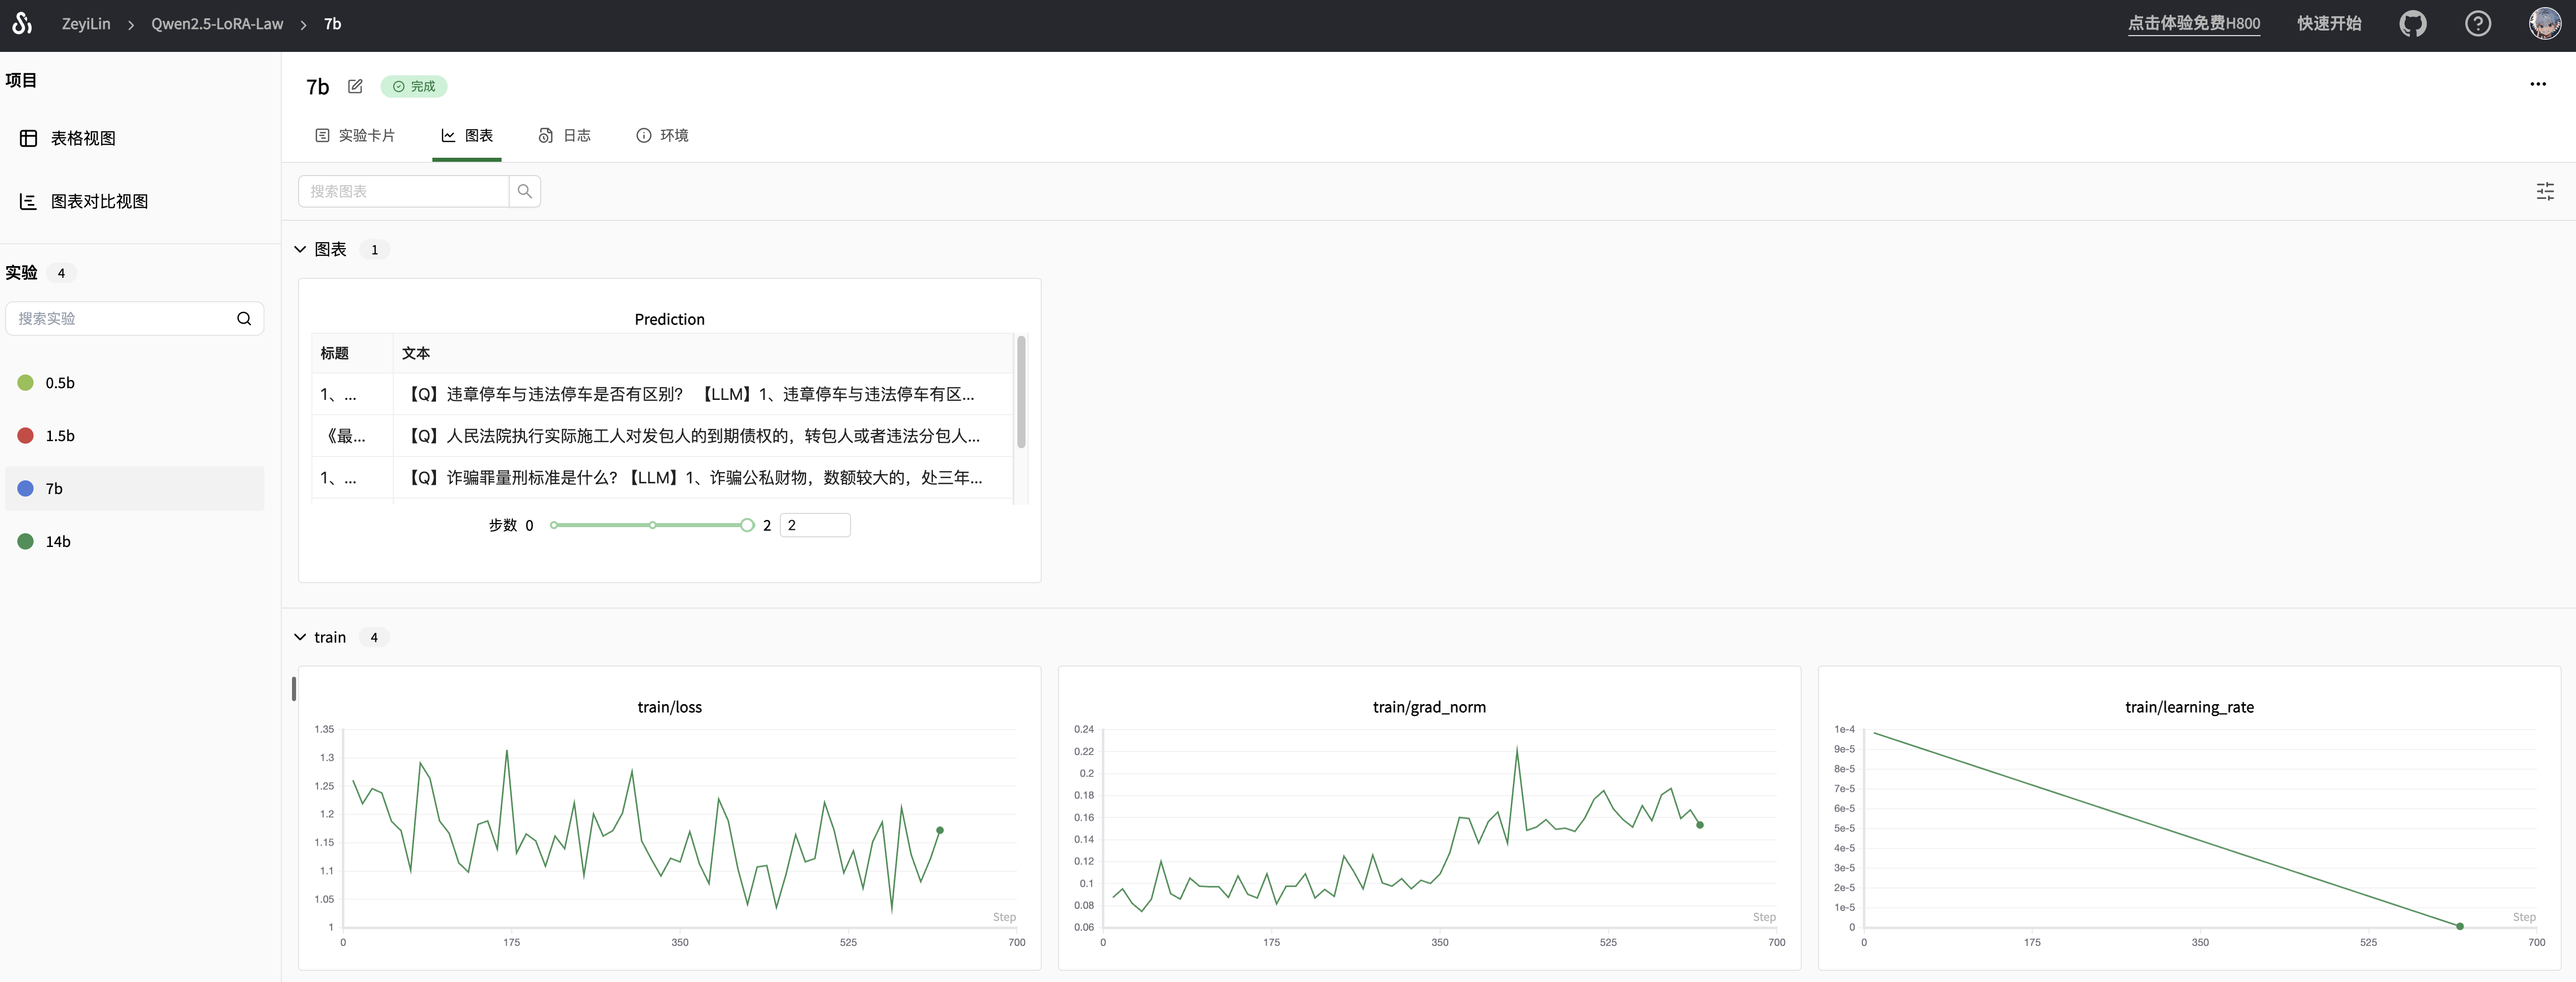Click the help question mark icon
Image resolution: width=2576 pixels, height=982 pixels.
pos(2477,23)
